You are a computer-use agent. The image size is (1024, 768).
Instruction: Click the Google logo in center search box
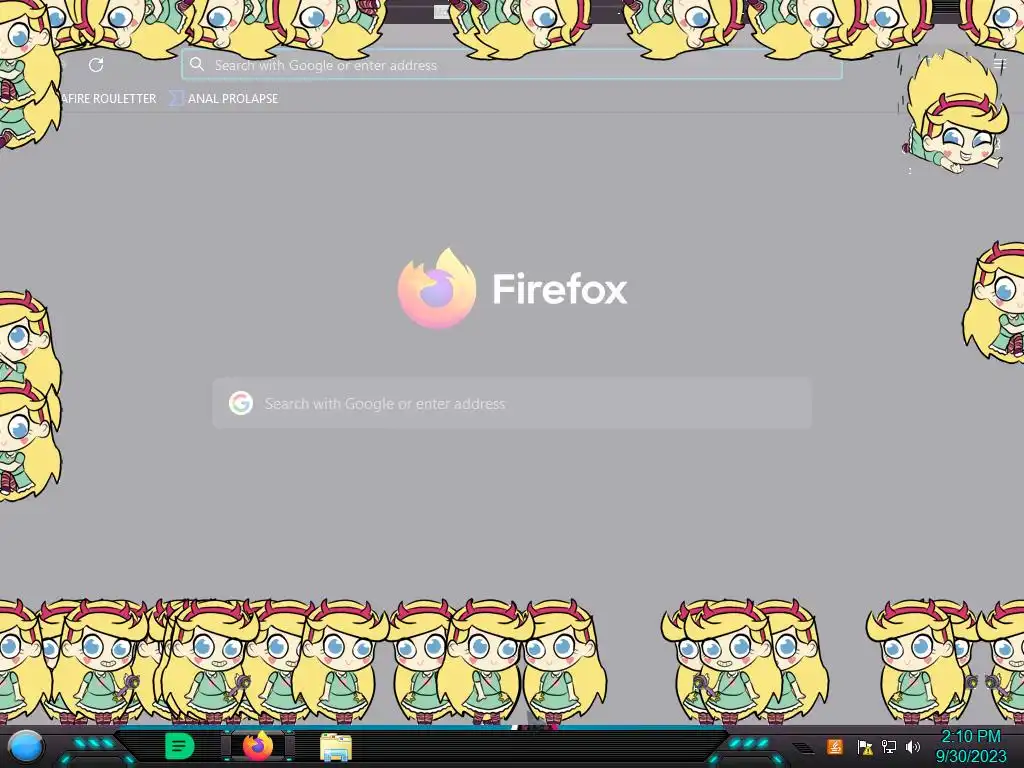241,403
